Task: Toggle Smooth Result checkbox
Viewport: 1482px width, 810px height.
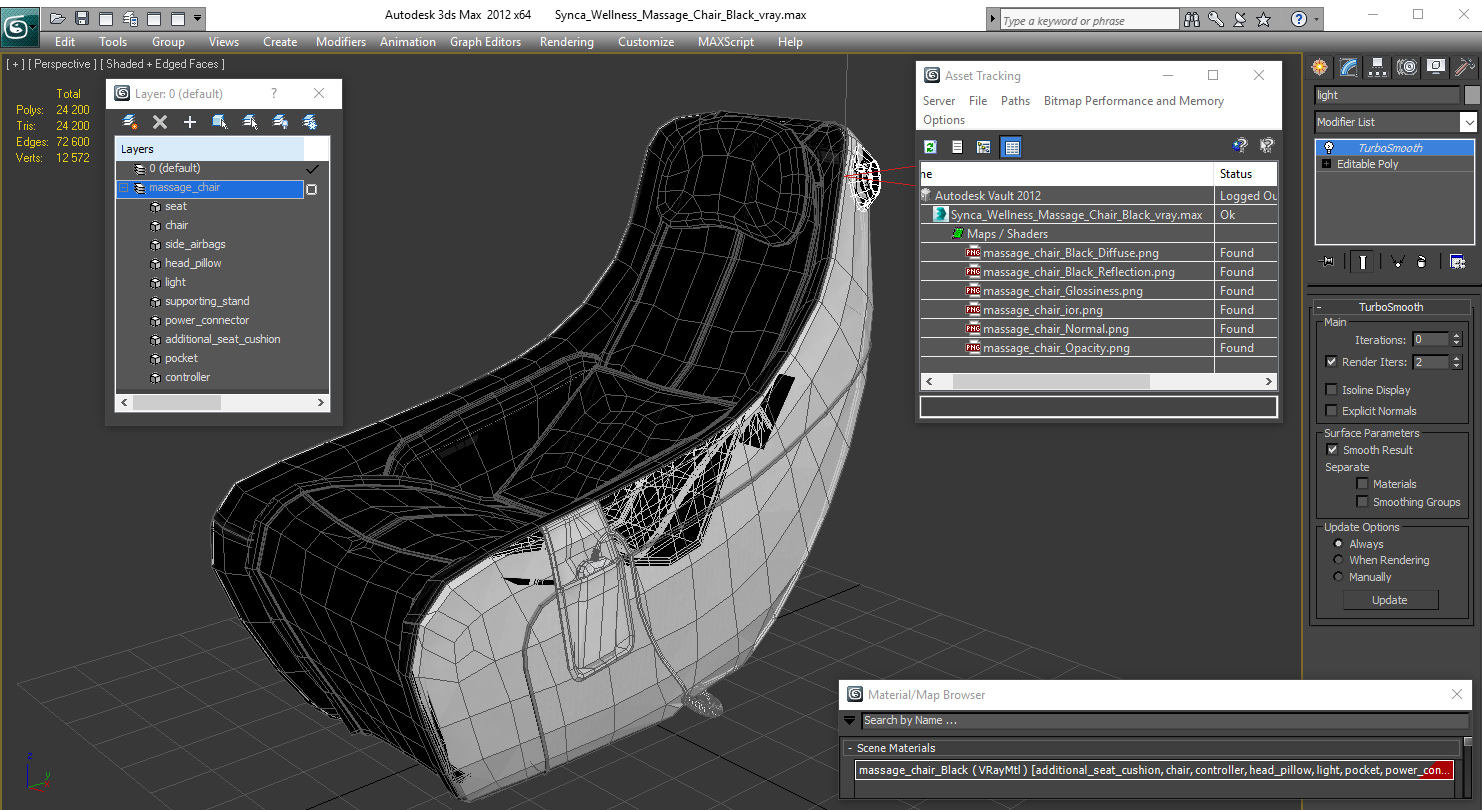Action: point(1332,450)
